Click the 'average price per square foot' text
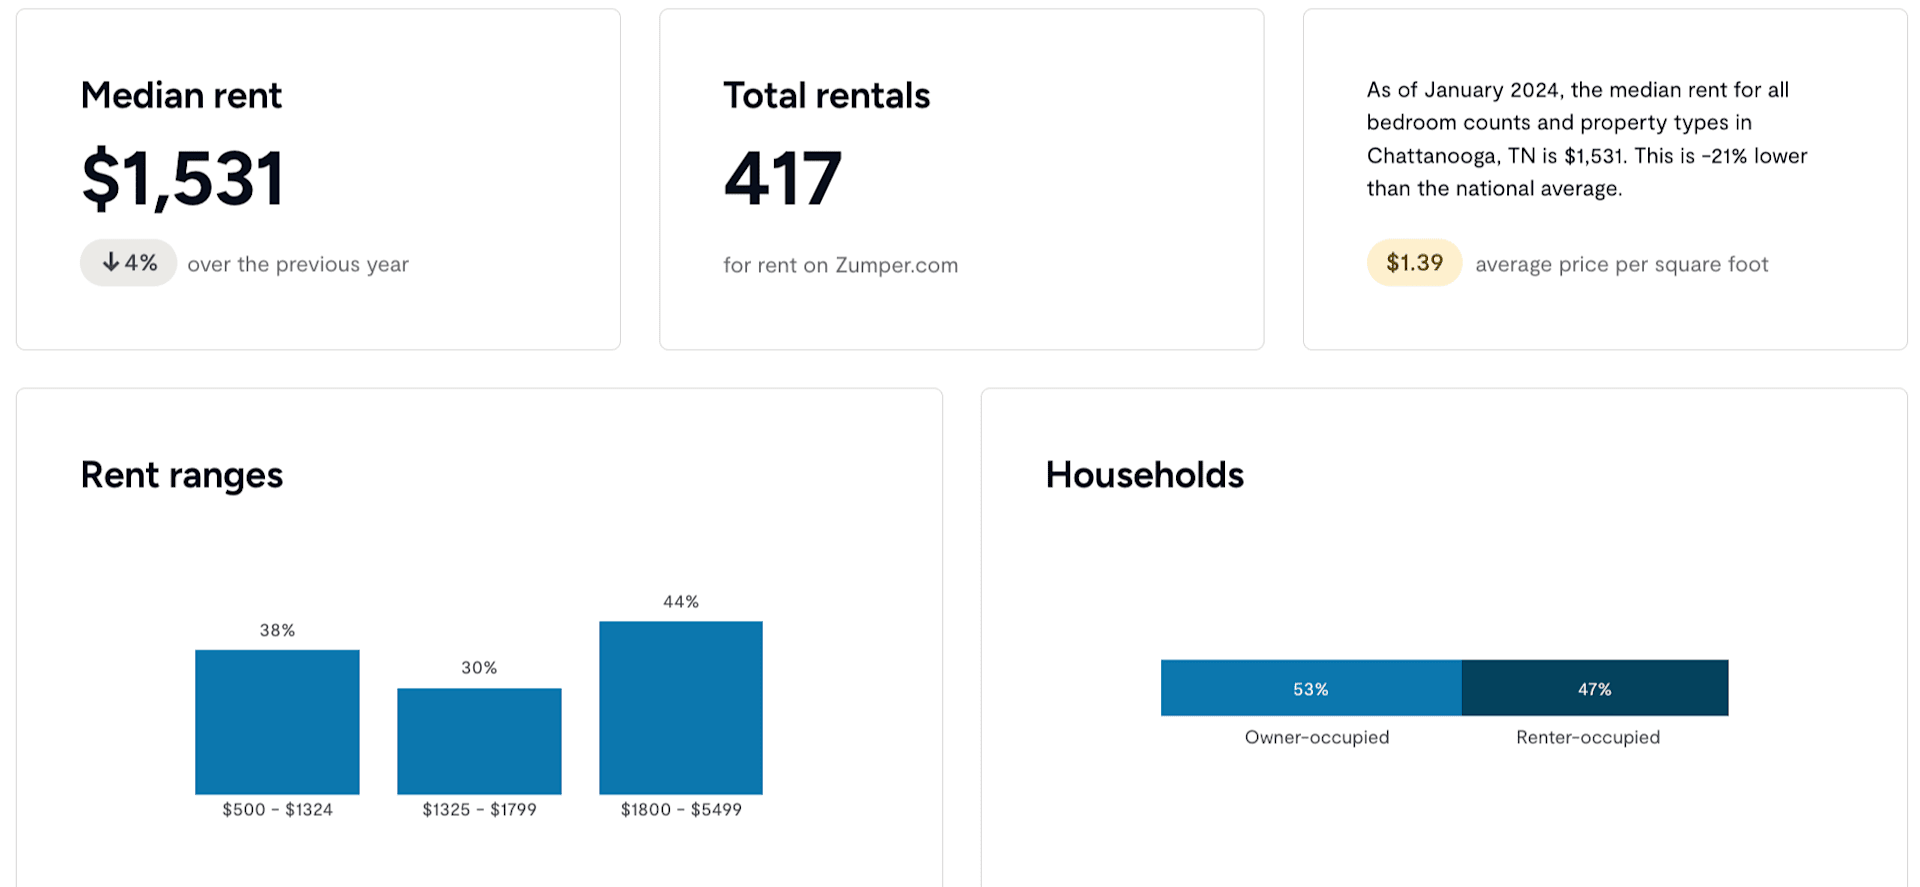This screenshot has height=887, width=1920. pyautogui.click(x=1622, y=264)
